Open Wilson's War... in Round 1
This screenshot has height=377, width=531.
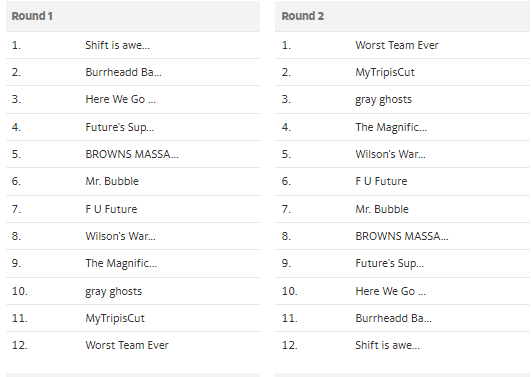pyautogui.click(x=121, y=236)
